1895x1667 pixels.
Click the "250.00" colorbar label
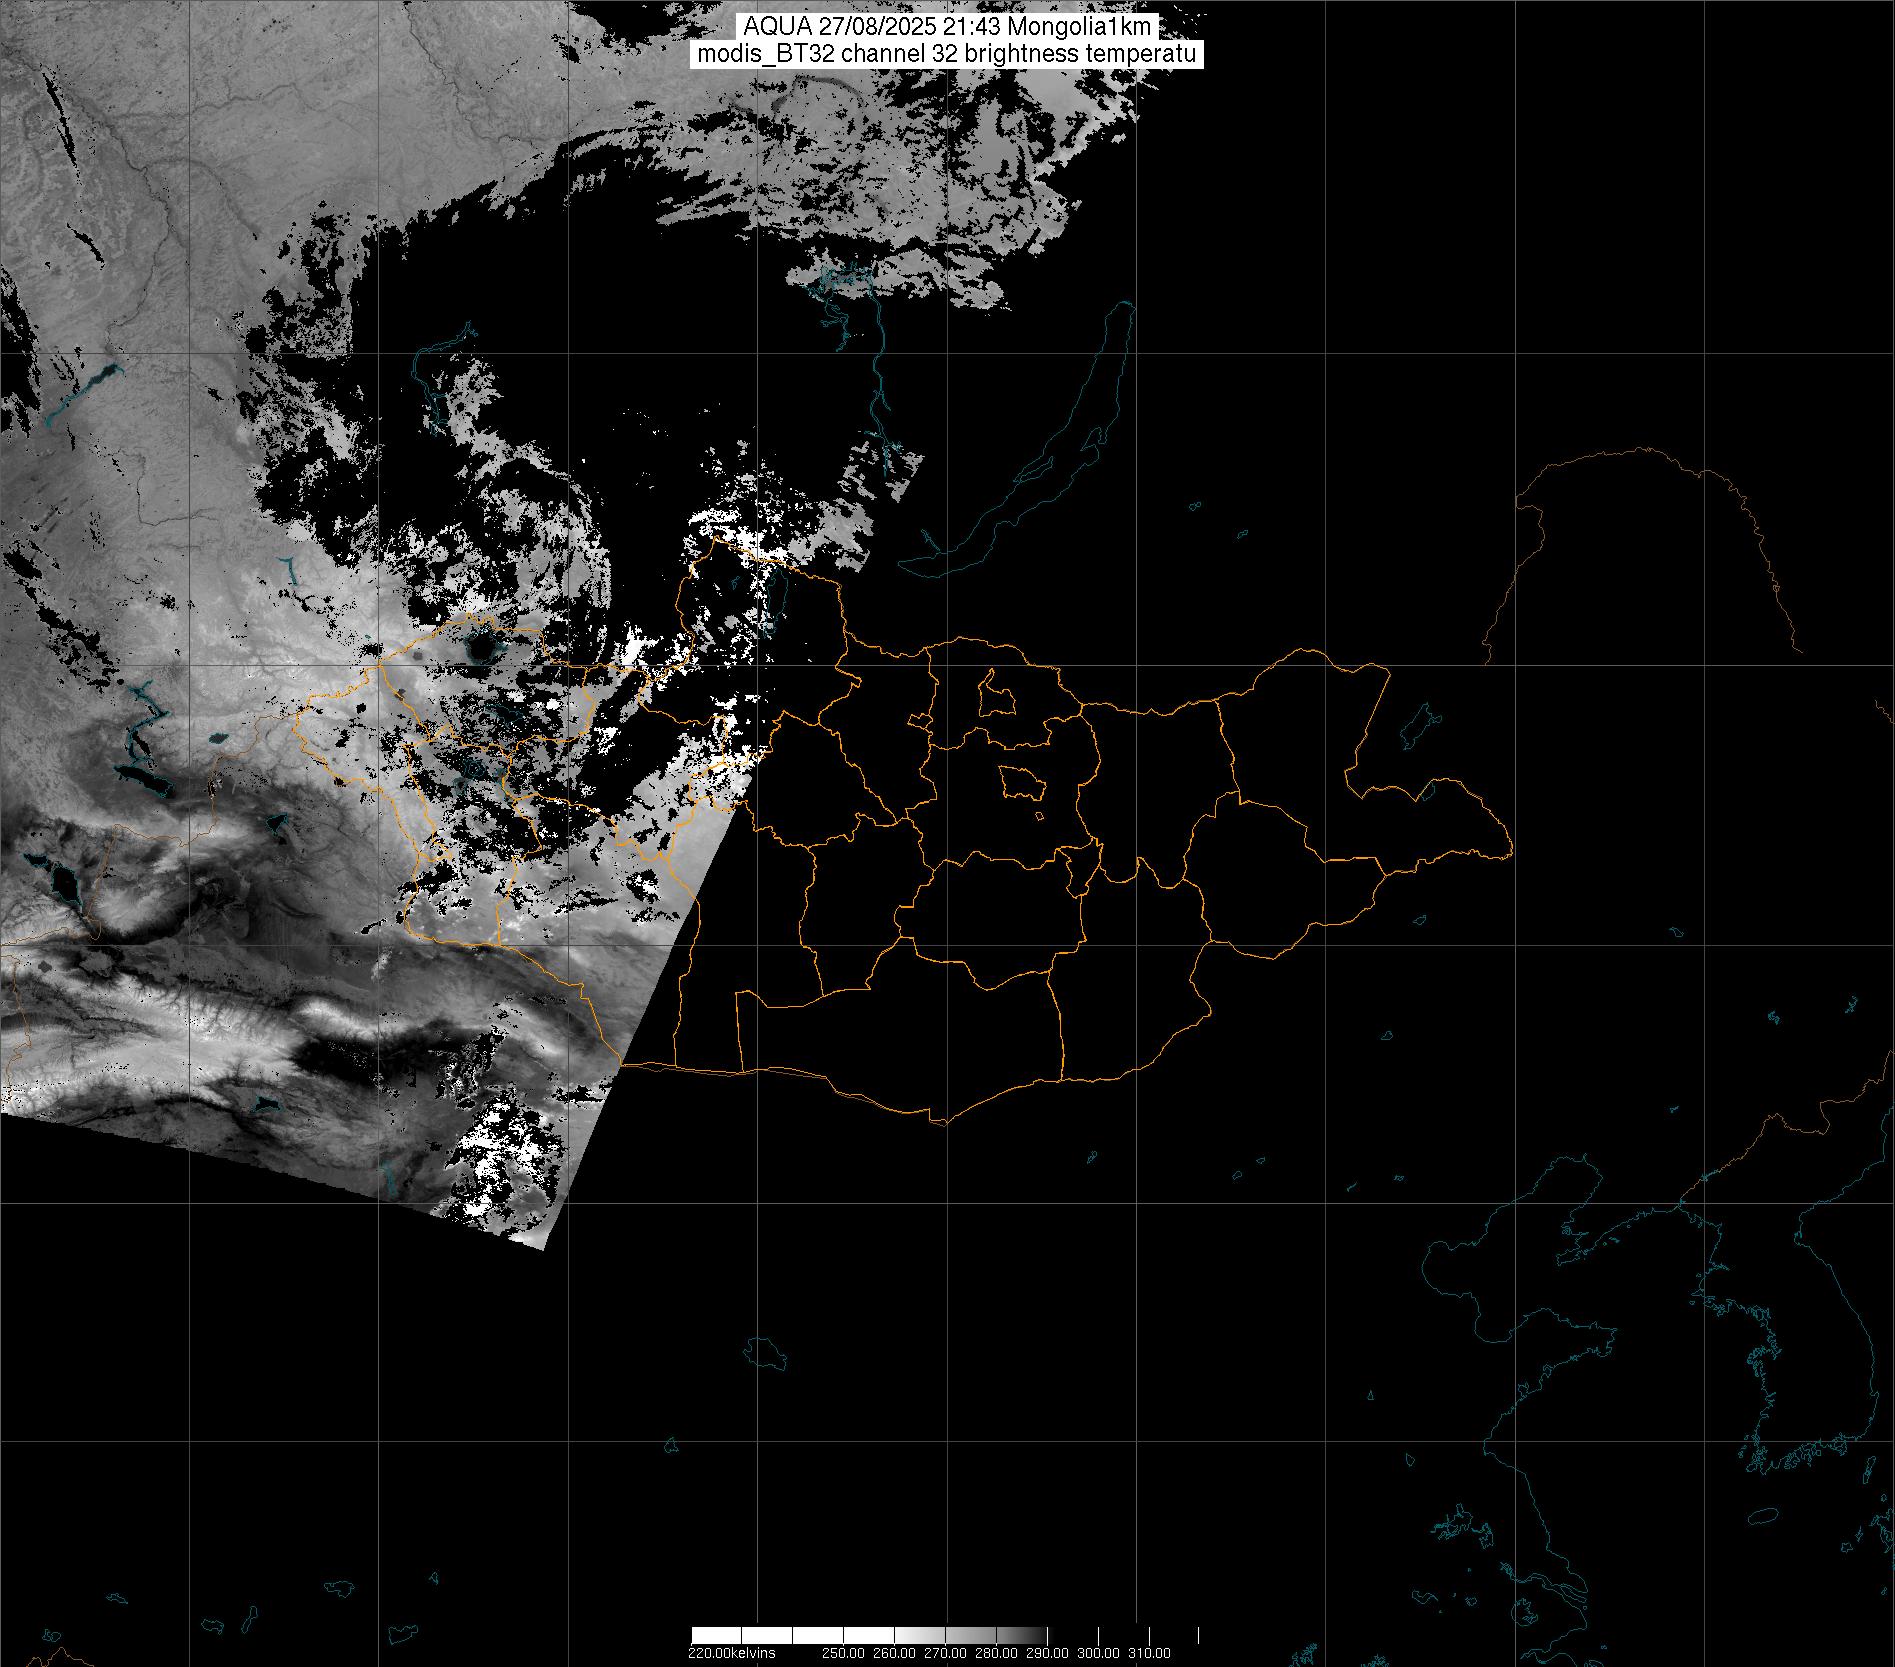point(844,1653)
